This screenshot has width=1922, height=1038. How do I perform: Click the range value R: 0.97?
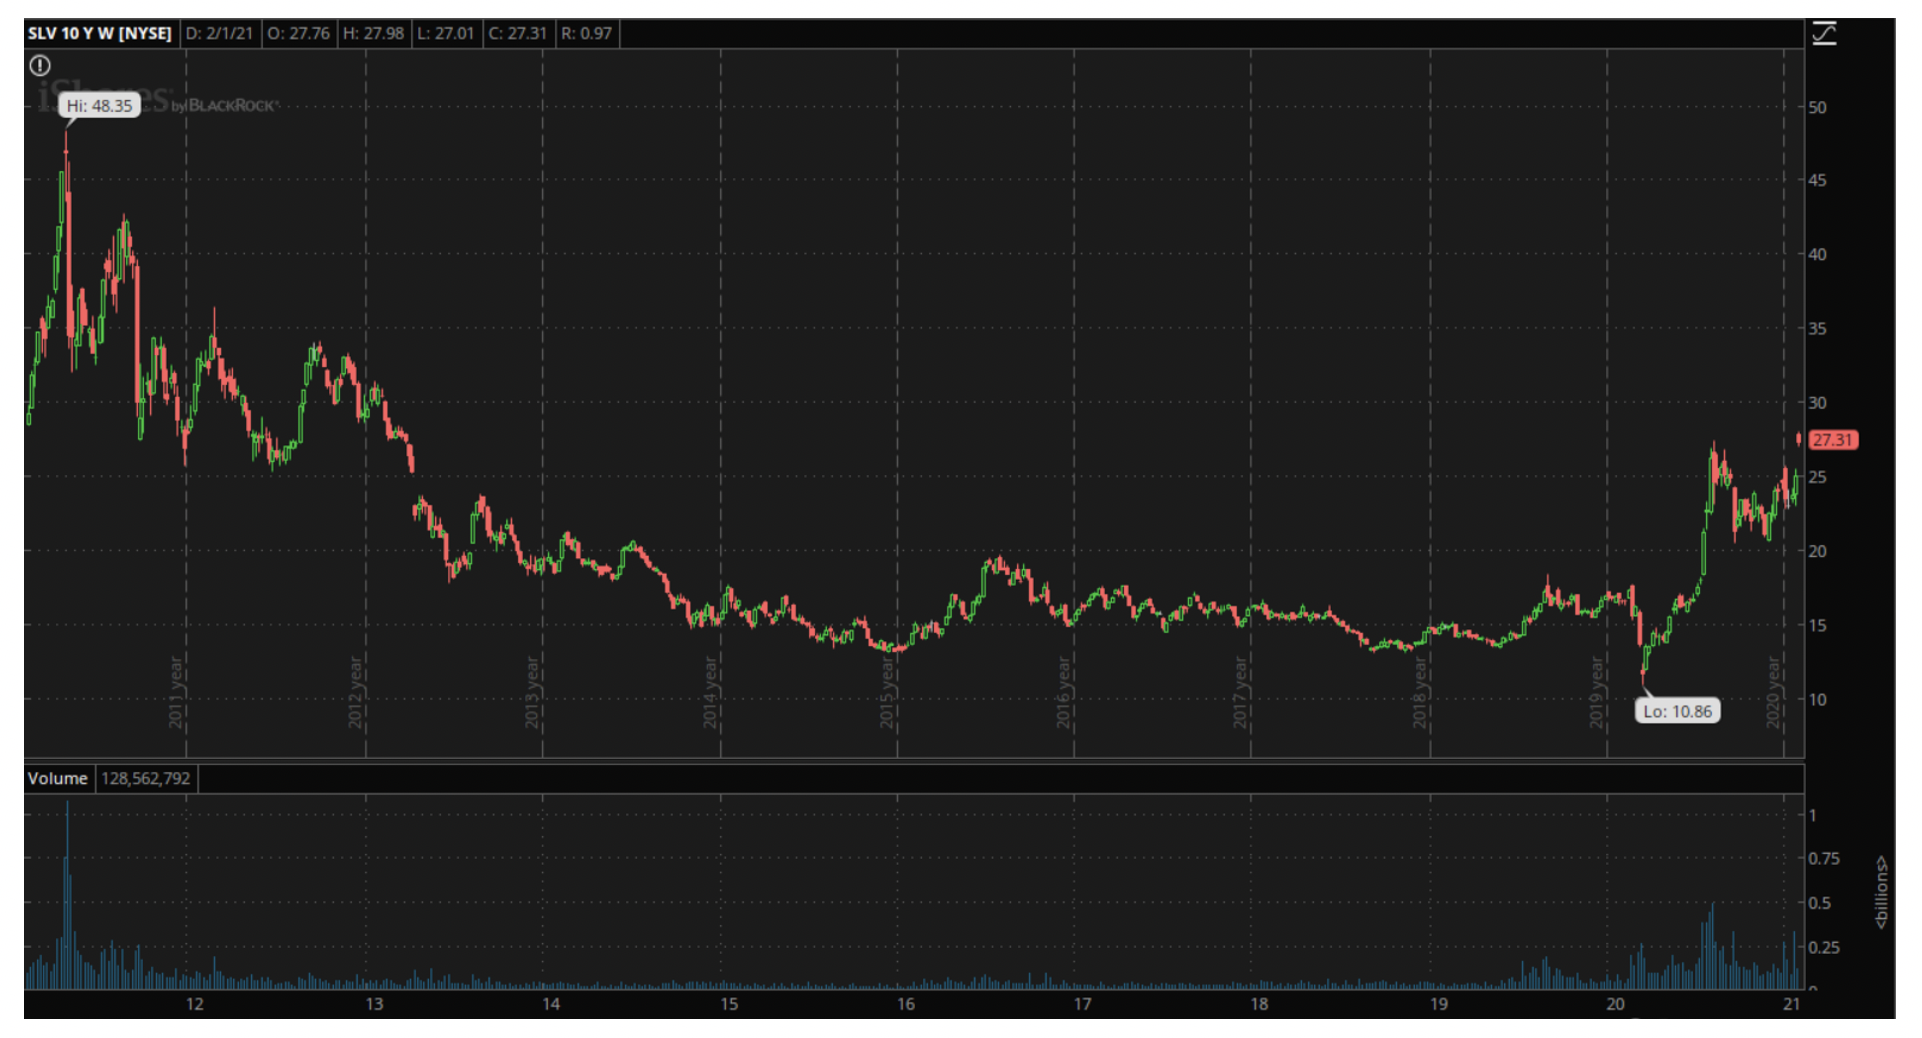[586, 33]
